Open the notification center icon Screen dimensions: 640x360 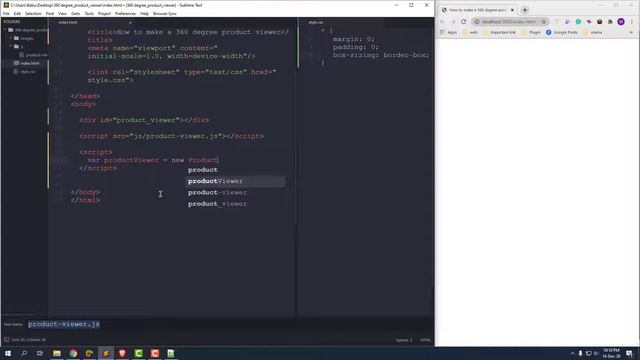(629, 353)
